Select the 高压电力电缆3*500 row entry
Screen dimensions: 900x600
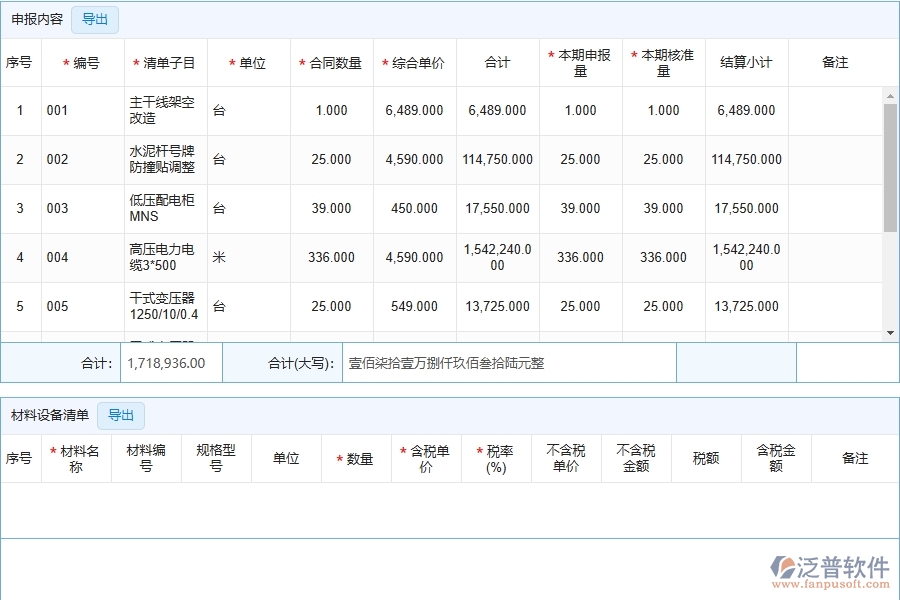coord(163,257)
